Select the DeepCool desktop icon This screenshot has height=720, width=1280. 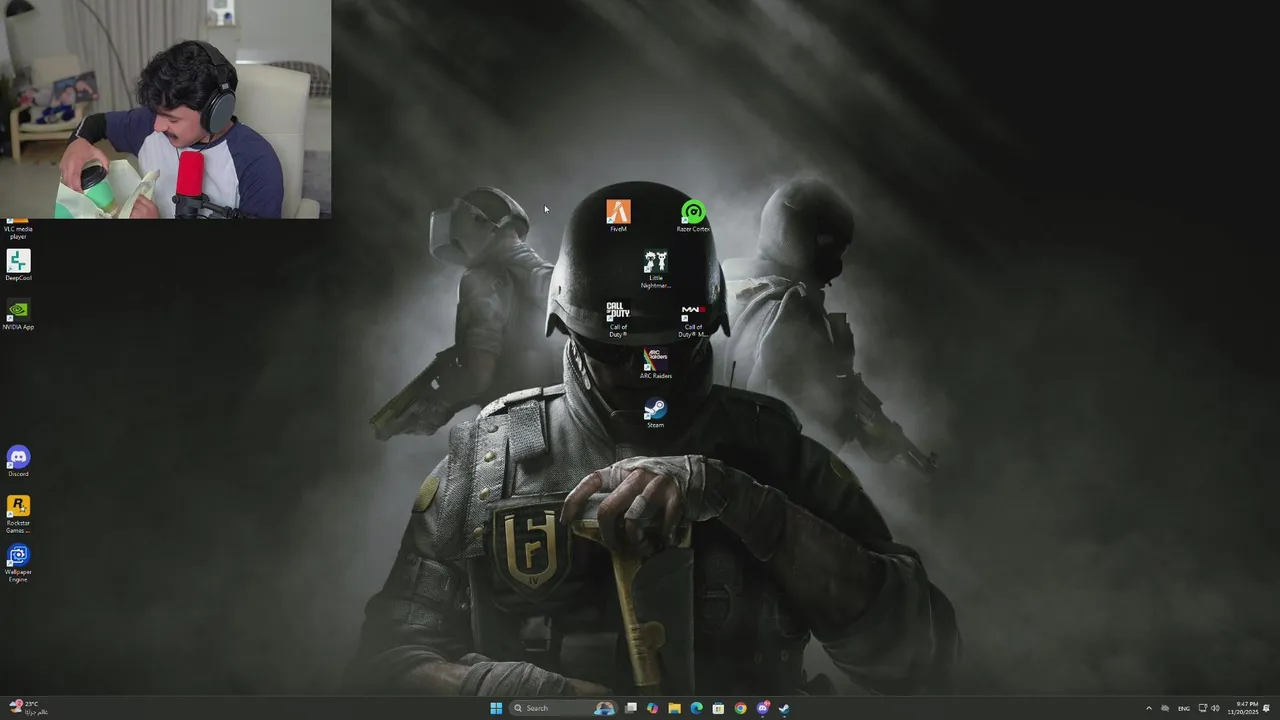[x=18, y=265]
